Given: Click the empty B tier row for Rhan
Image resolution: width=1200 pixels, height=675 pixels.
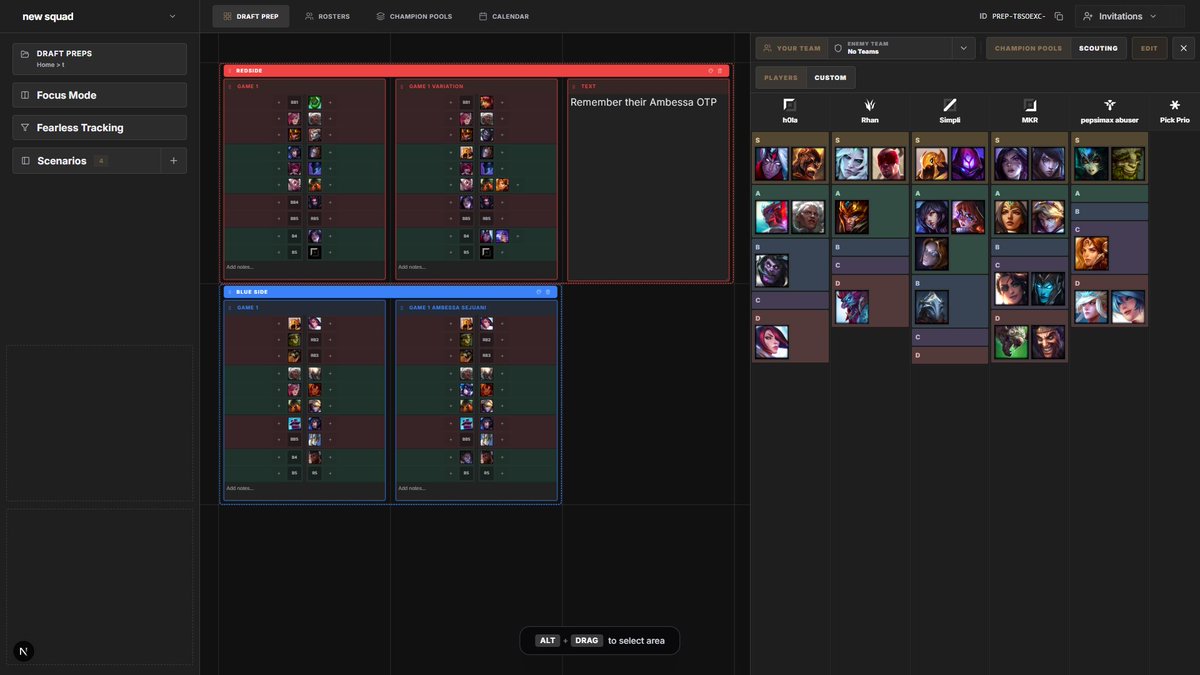Looking at the screenshot, I should point(870,247).
